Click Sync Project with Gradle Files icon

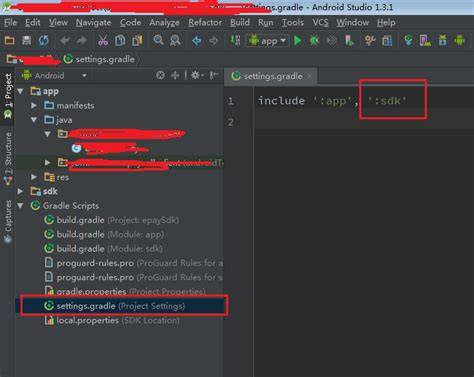pyautogui.click(x=408, y=41)
